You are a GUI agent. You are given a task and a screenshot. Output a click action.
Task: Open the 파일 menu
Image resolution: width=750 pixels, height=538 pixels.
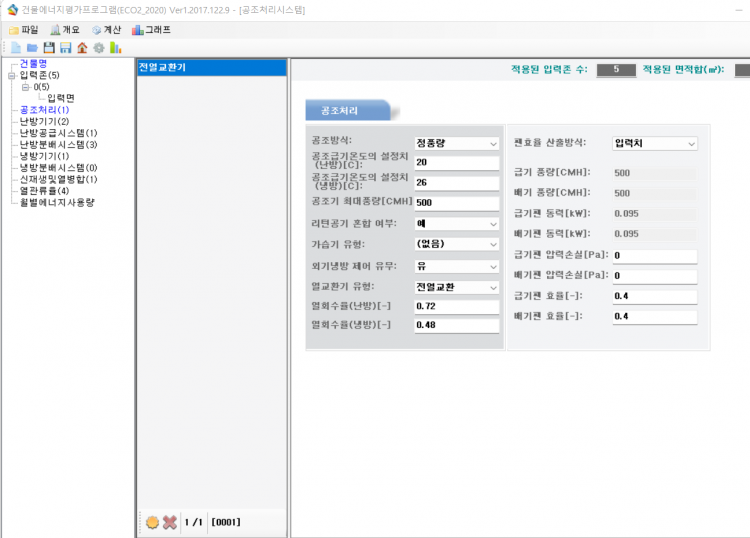click(24, 30)
